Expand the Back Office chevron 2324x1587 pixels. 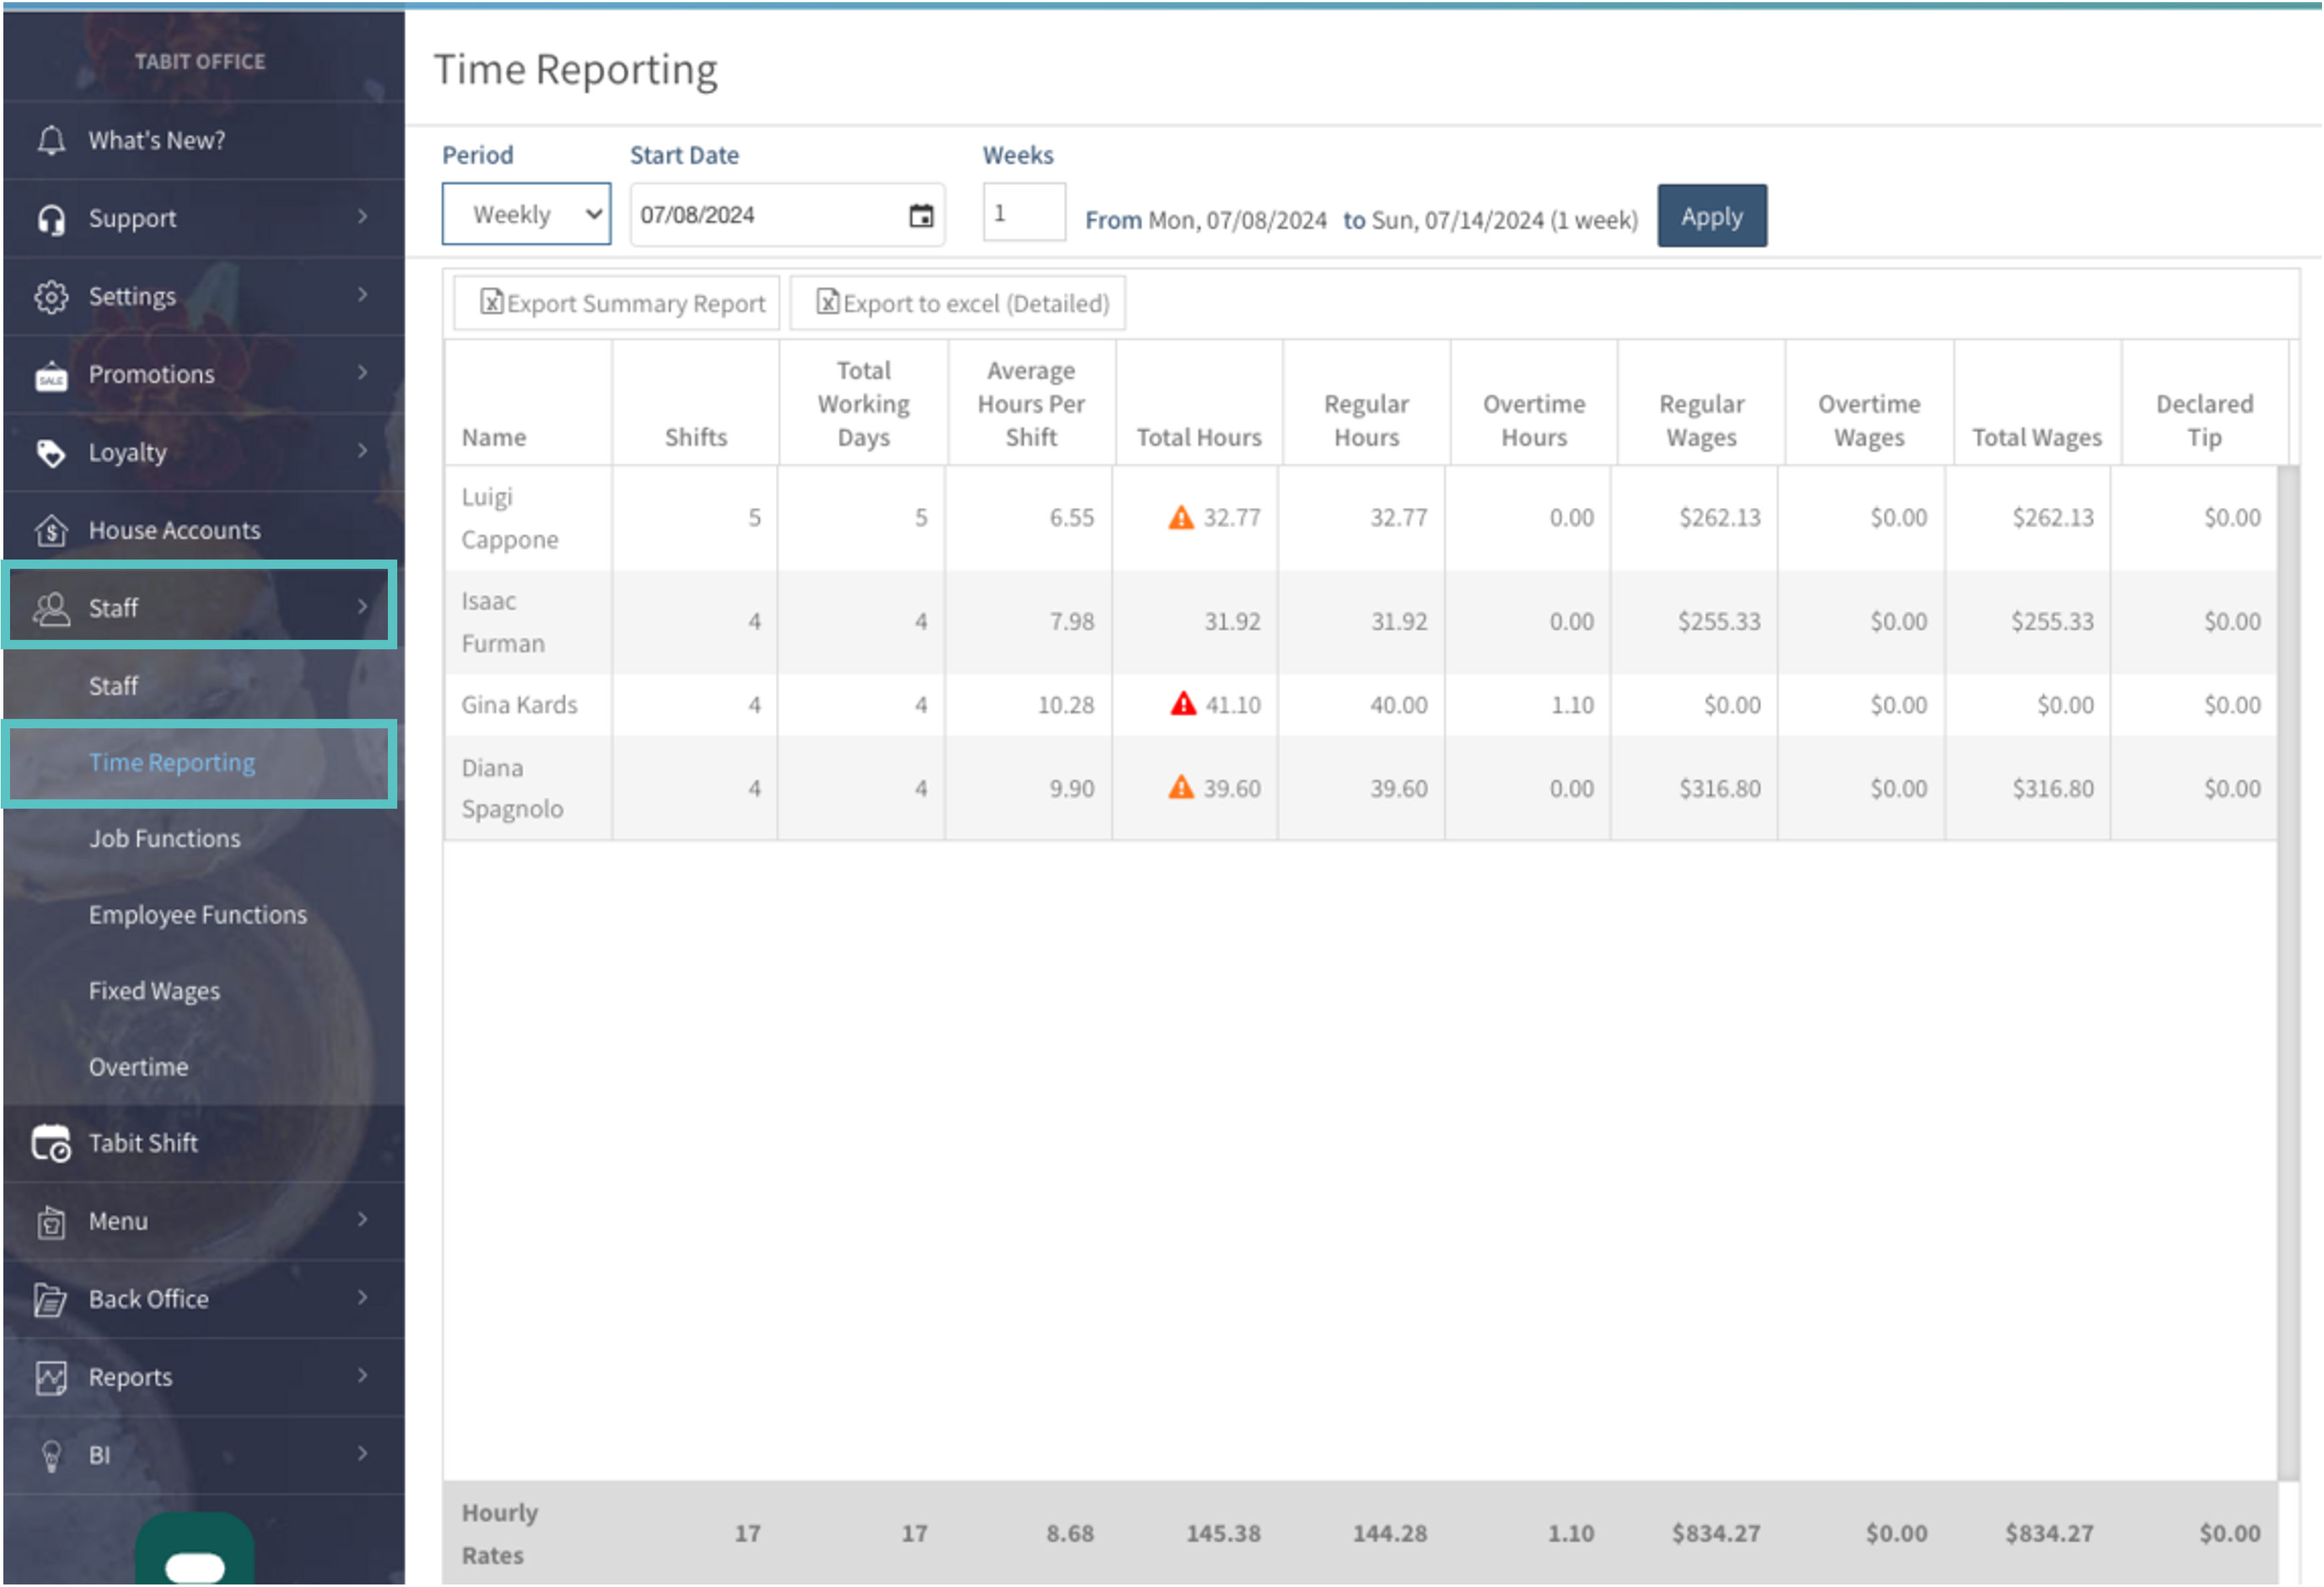pos(362,1298)
